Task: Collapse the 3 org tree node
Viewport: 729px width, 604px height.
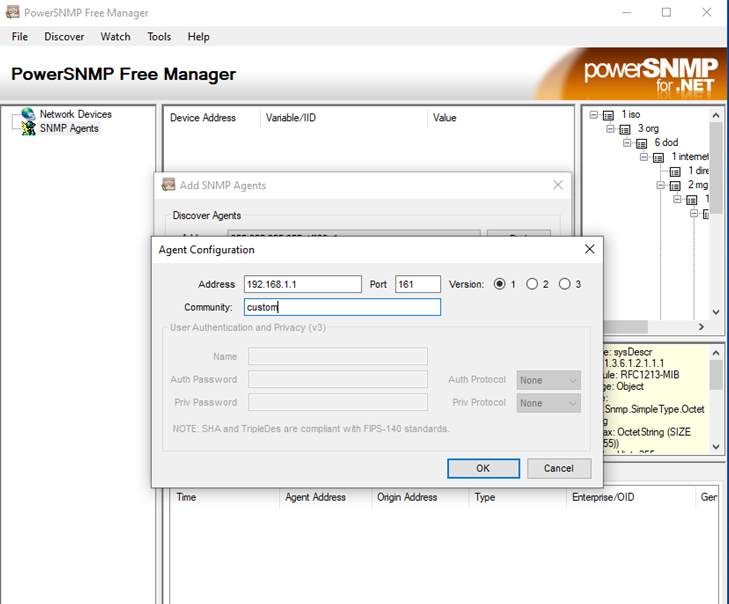Action: point(610,128)
